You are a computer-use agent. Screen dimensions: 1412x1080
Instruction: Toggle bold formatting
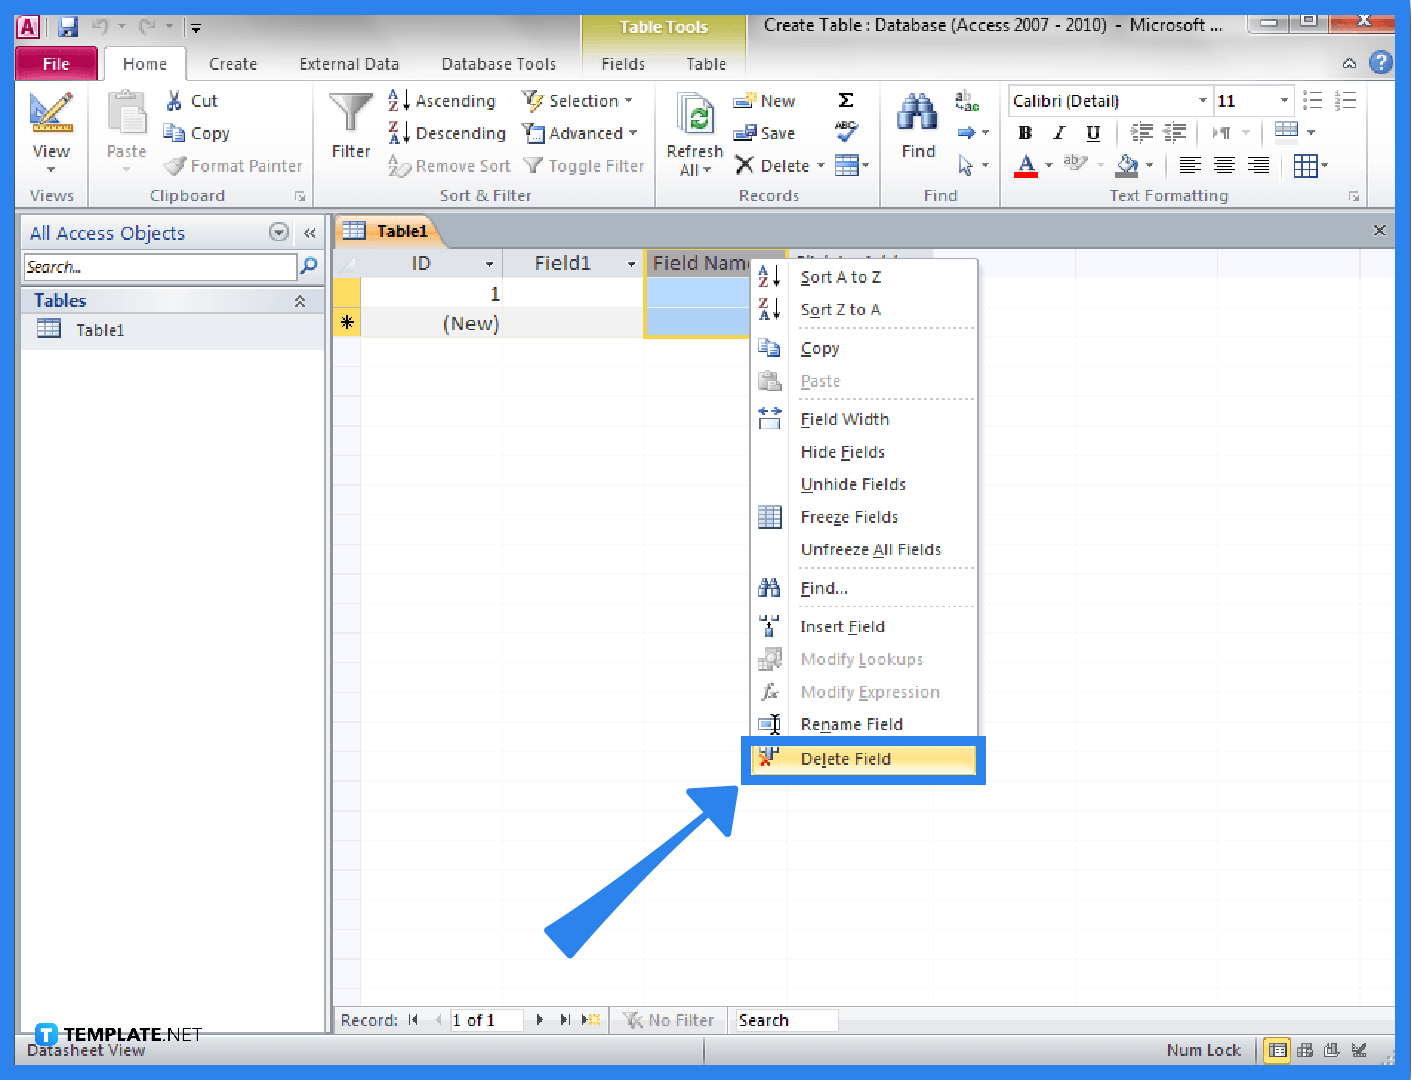(x=1023, y=132)
